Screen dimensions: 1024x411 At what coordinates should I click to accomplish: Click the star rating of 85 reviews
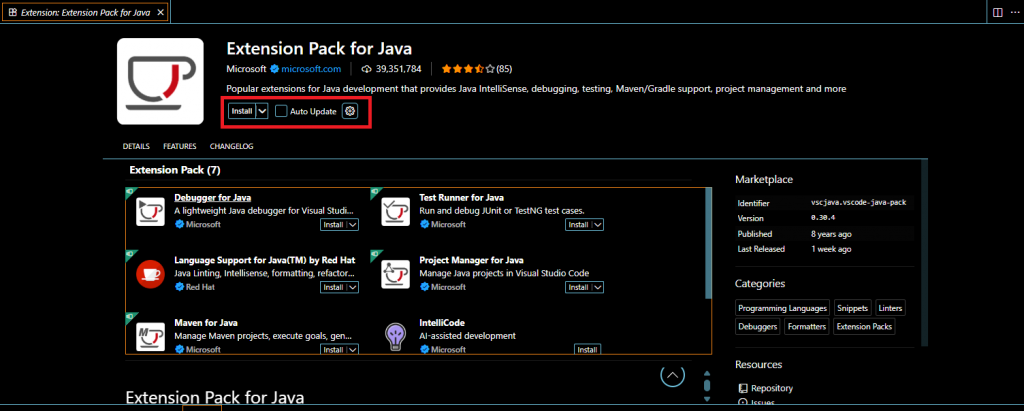point(476,69)
